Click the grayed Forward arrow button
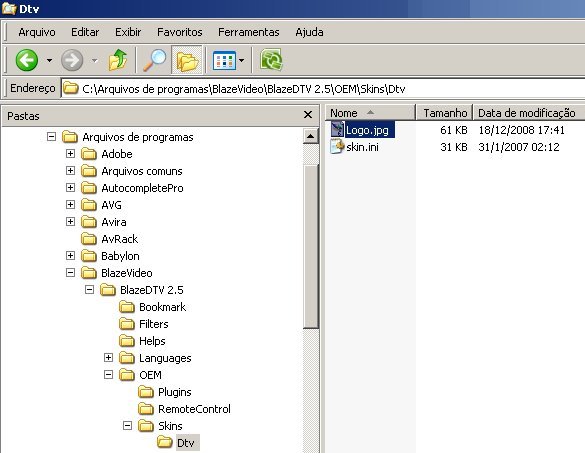This screenshot has height=453, width=585. 72,60
